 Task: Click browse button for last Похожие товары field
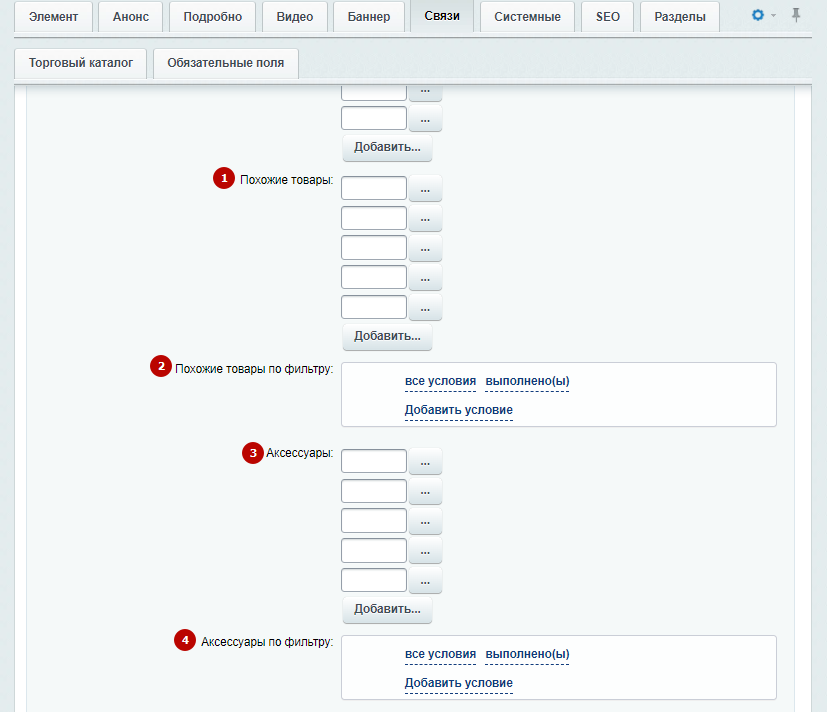pyautogui.click(x=425, y=308)
